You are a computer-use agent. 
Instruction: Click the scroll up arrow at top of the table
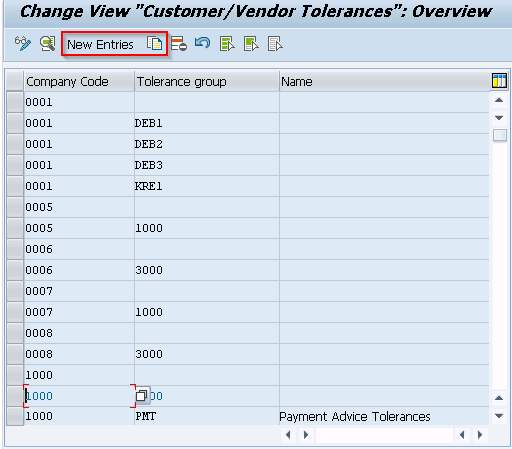click(x=499, y=100)
